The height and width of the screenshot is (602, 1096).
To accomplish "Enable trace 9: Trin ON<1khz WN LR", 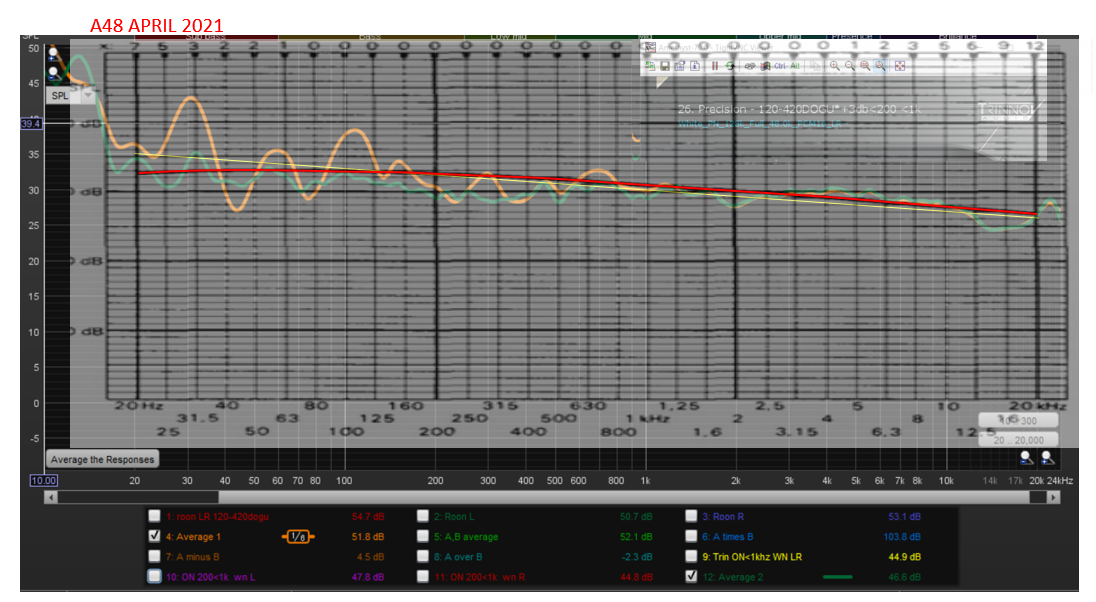I will pos(691,557).
